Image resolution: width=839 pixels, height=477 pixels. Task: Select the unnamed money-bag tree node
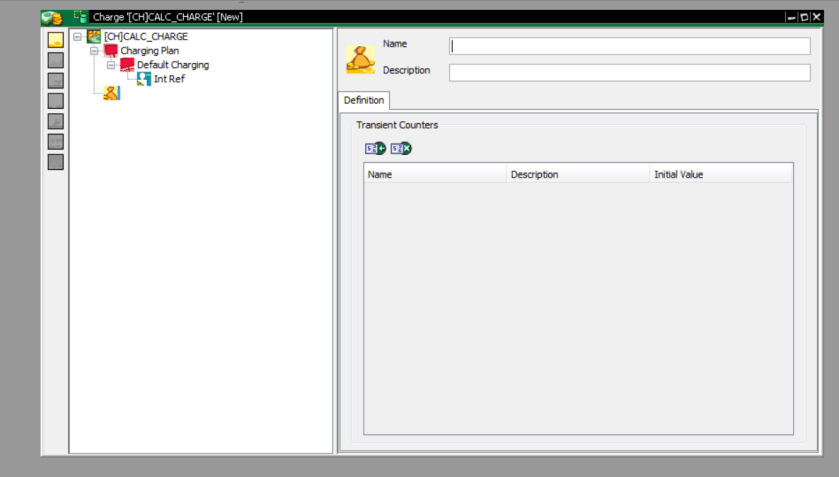click(111, 93)
